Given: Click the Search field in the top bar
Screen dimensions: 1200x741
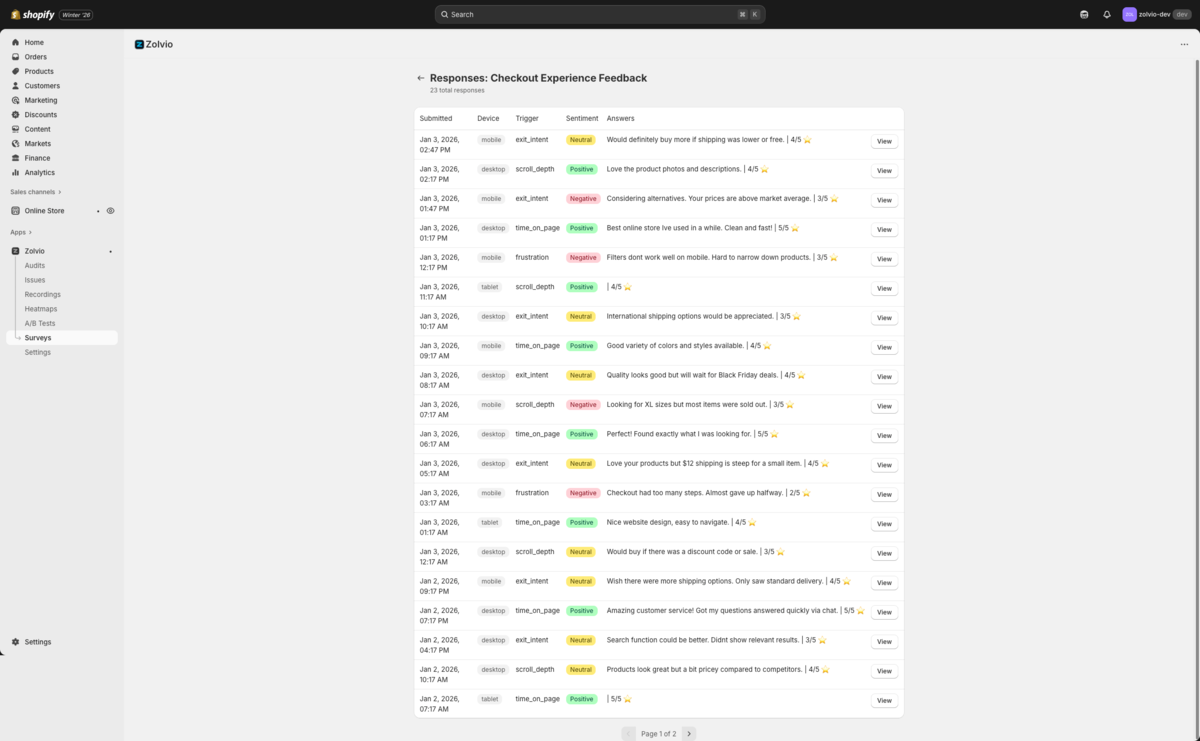Looking at the screenshot, I should pyautogui.click(x=599, y=14).
